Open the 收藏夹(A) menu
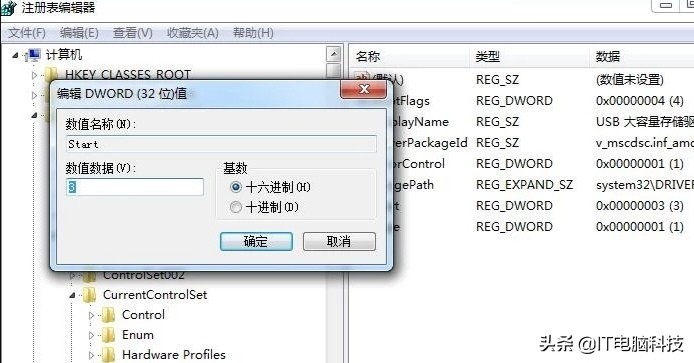Image resolution: width=694 pixels, height=363 pixels. (x=193, y=33)
